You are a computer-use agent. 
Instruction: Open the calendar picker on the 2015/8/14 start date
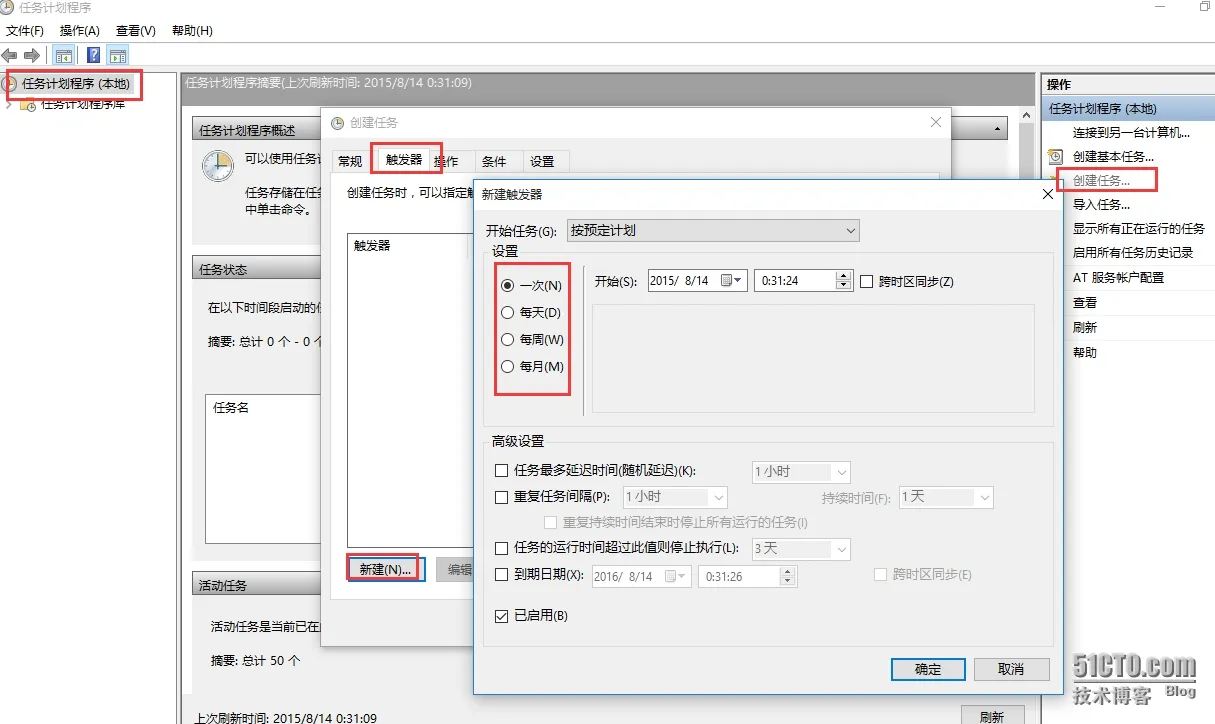(732, 281)
